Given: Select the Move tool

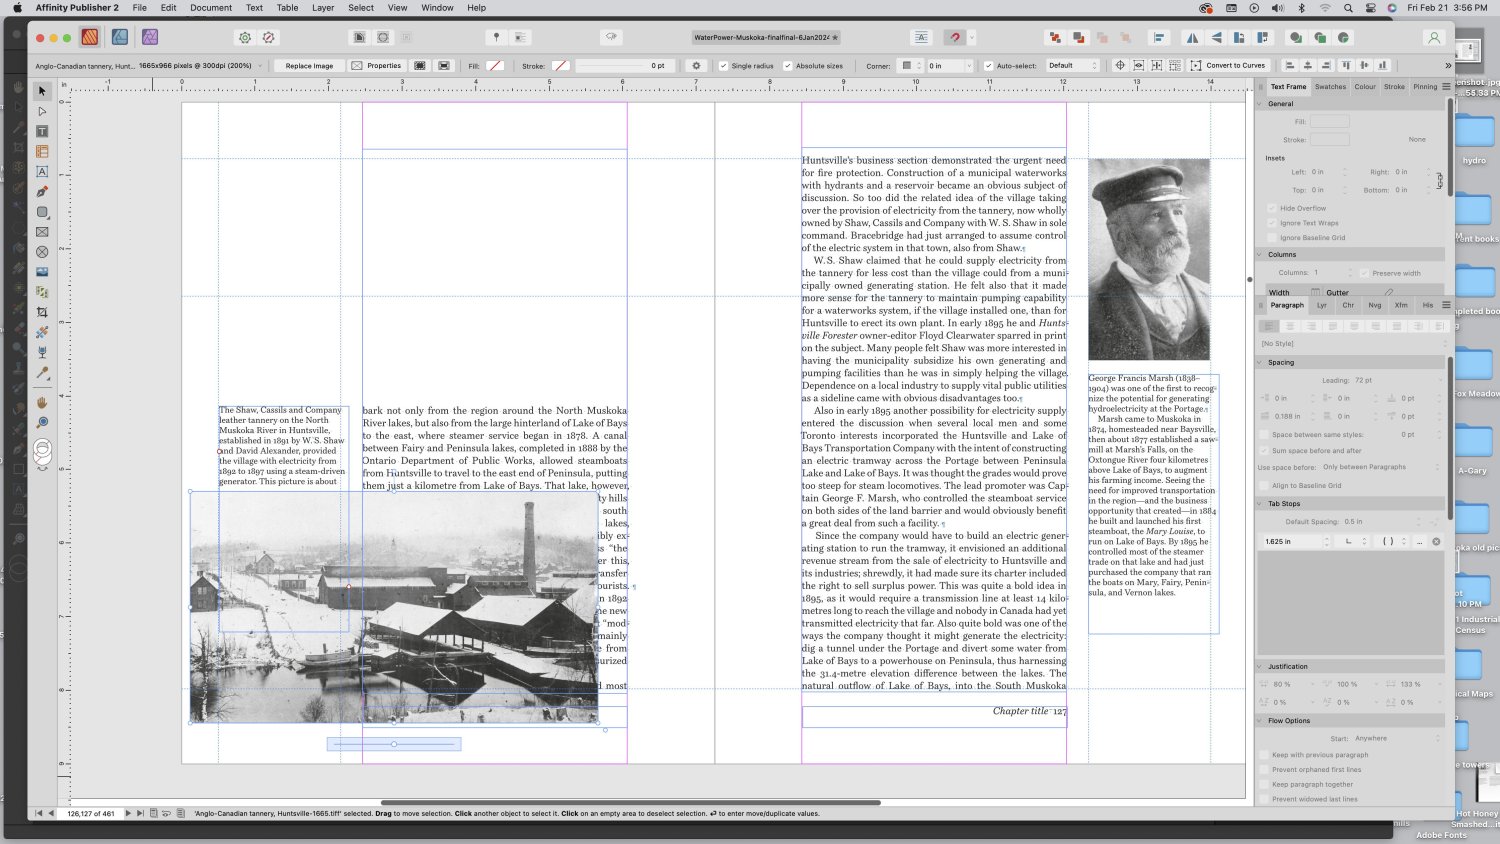Looking at the screenshot, I should tap(41, 93).
